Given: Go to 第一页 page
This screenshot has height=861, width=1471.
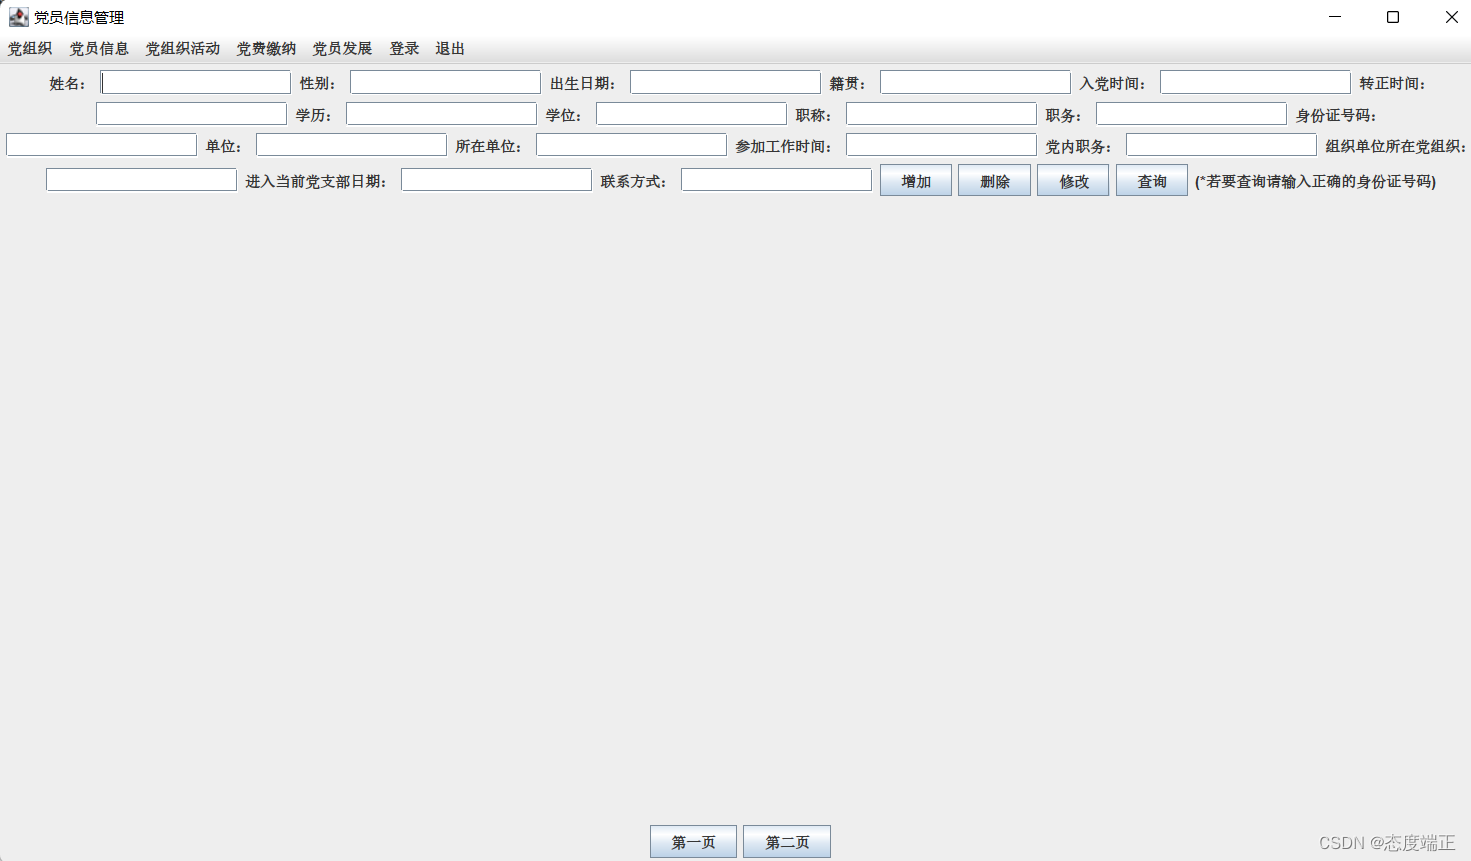Looking at the screenshot, I should (693, 841).
